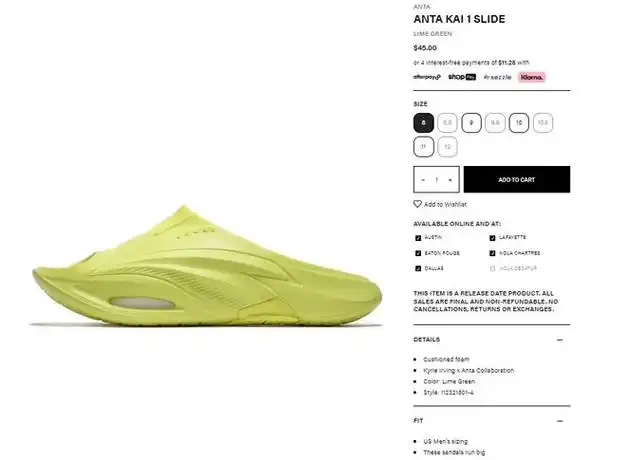Collapse the Fit section
The width and height of the screenshot is (626, 460).
[x=560, y=421]
